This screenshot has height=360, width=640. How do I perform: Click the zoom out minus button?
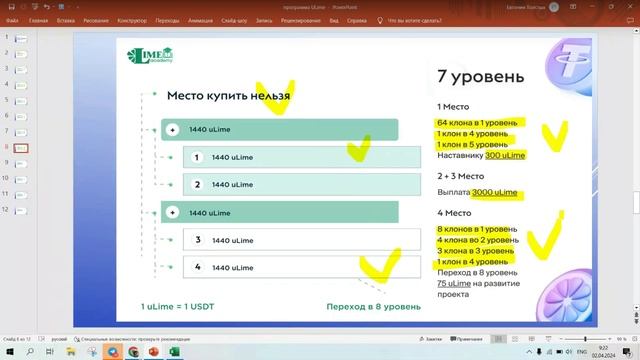561,339
